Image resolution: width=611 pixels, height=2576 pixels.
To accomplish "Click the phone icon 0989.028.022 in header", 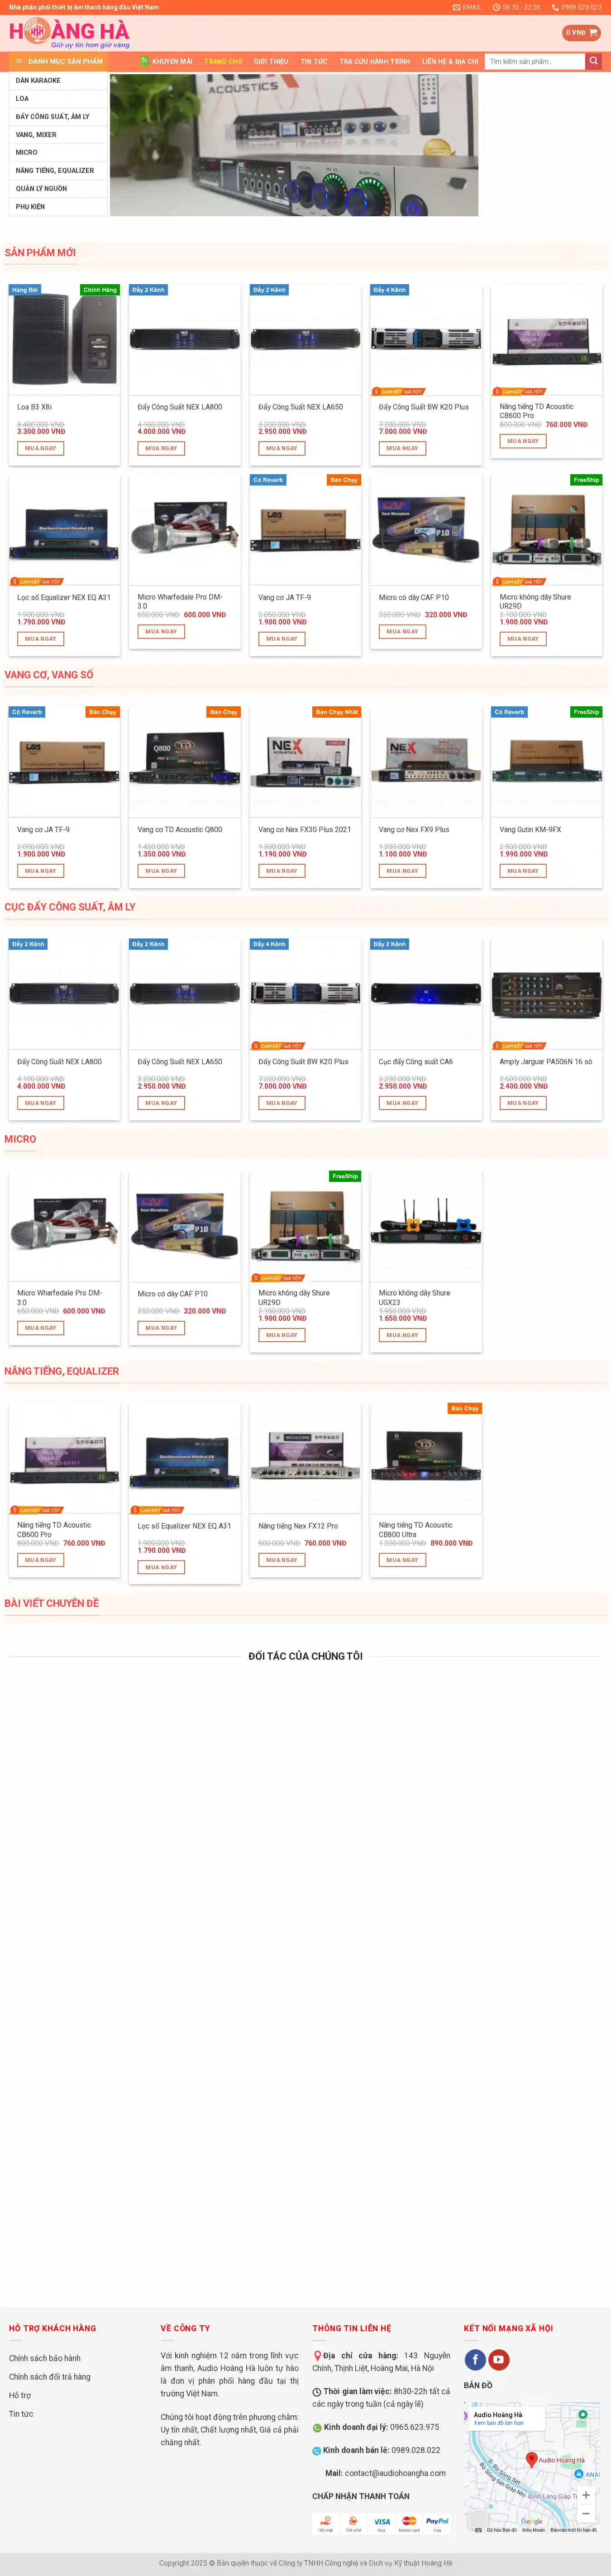I will 555,7.
